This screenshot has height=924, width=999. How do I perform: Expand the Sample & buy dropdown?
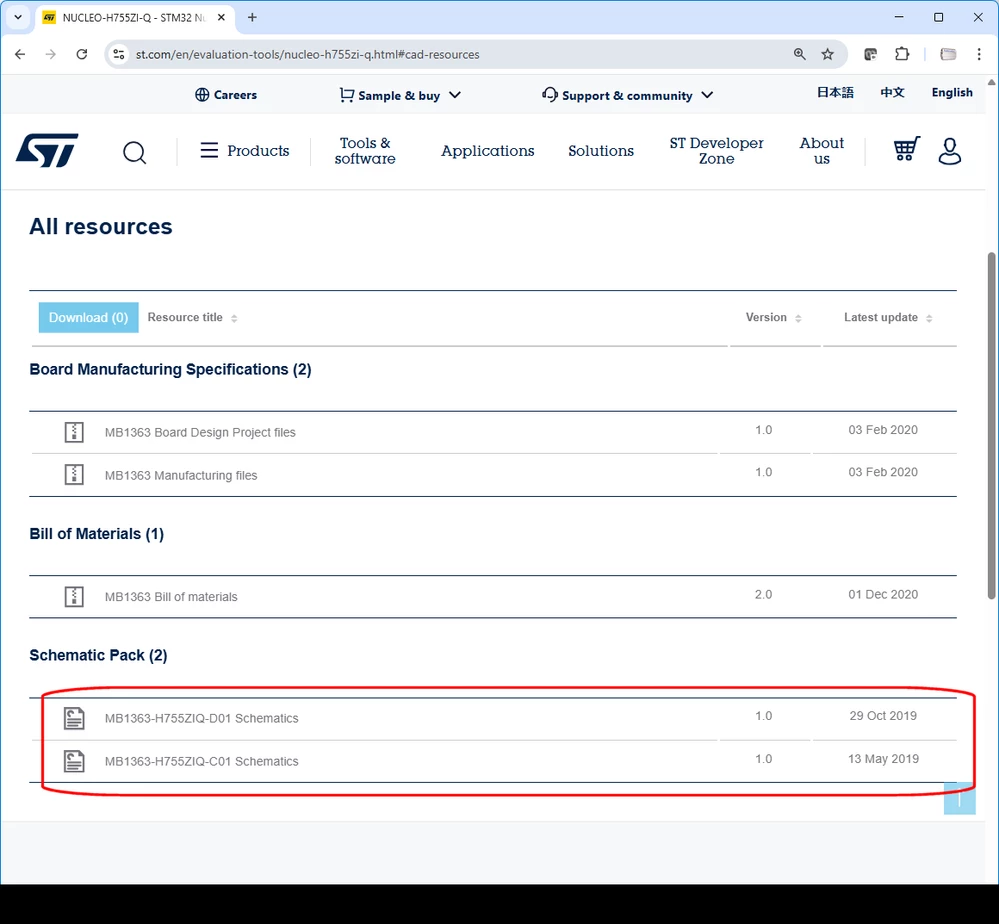click(400, 95)
